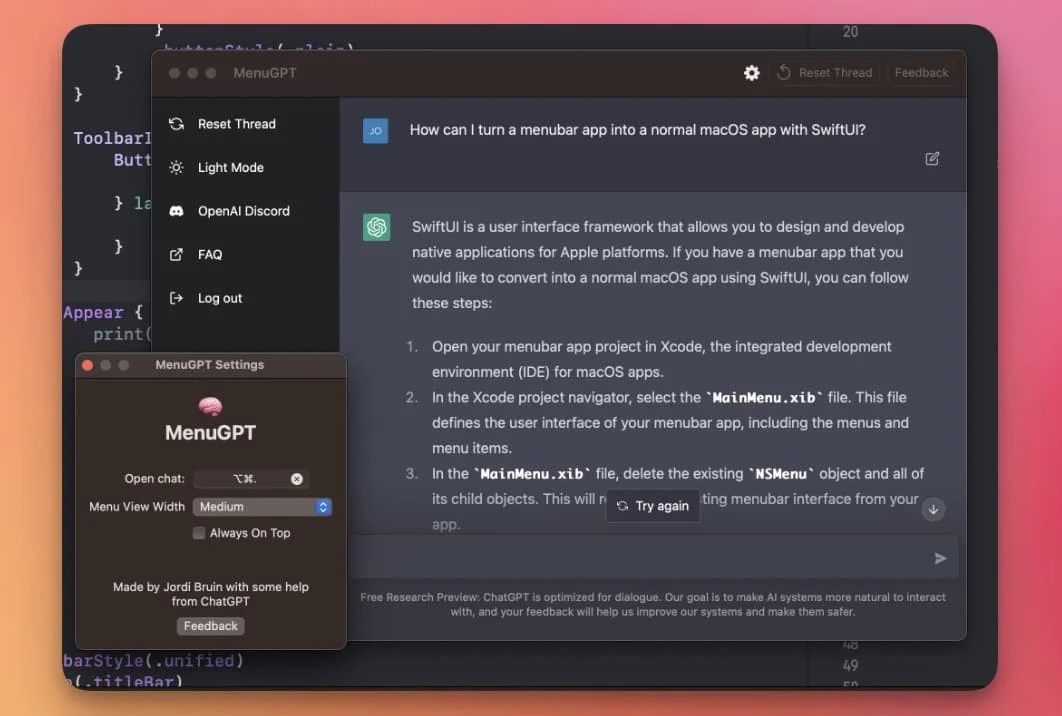This screenshot has height=716, width=1062.
Task: Click the Log out arrow icon
Action: [x=176, y=298]
